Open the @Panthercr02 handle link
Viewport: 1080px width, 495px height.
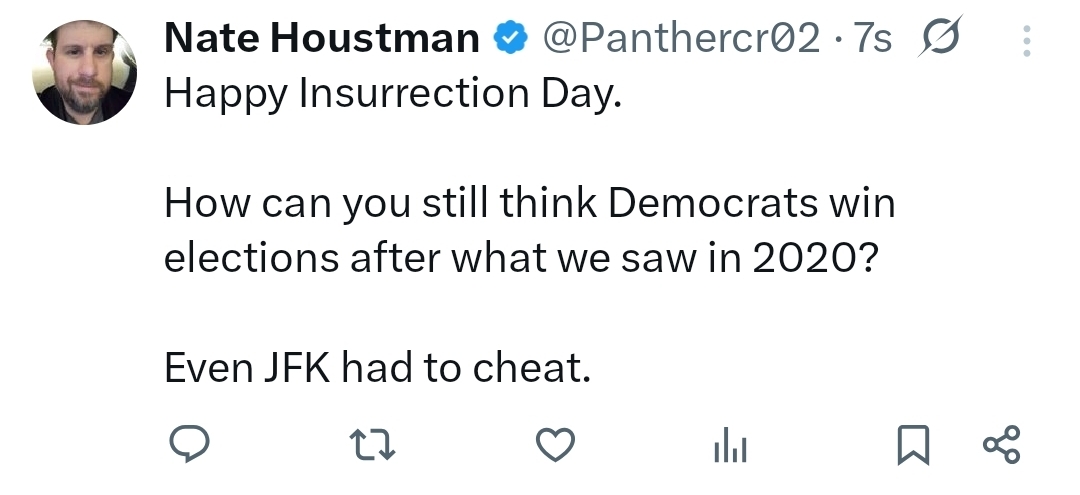[680, 39]
